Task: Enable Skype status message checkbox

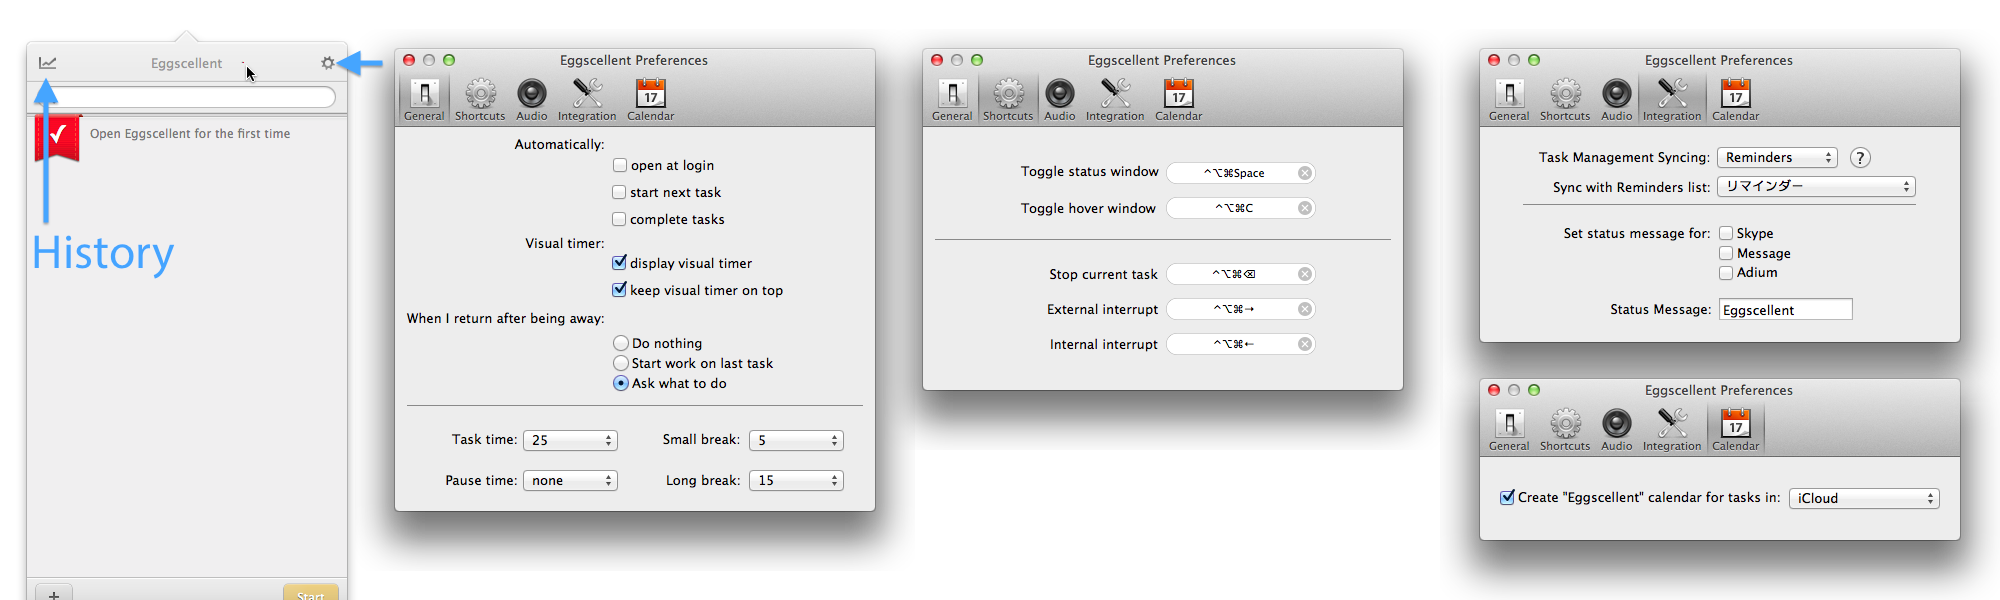Action: tap(1726, 233)
